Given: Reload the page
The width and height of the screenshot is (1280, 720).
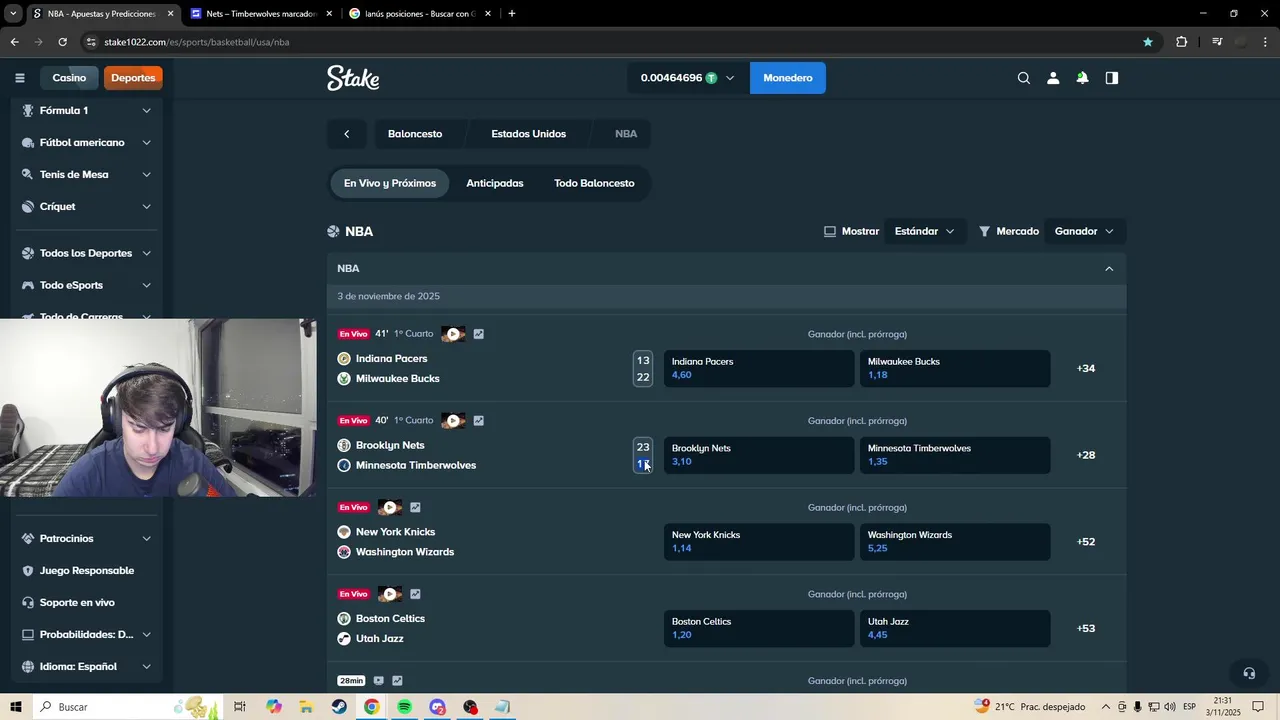Looking at the screenshot, I should pyautogui.click(x=62, y=42).
